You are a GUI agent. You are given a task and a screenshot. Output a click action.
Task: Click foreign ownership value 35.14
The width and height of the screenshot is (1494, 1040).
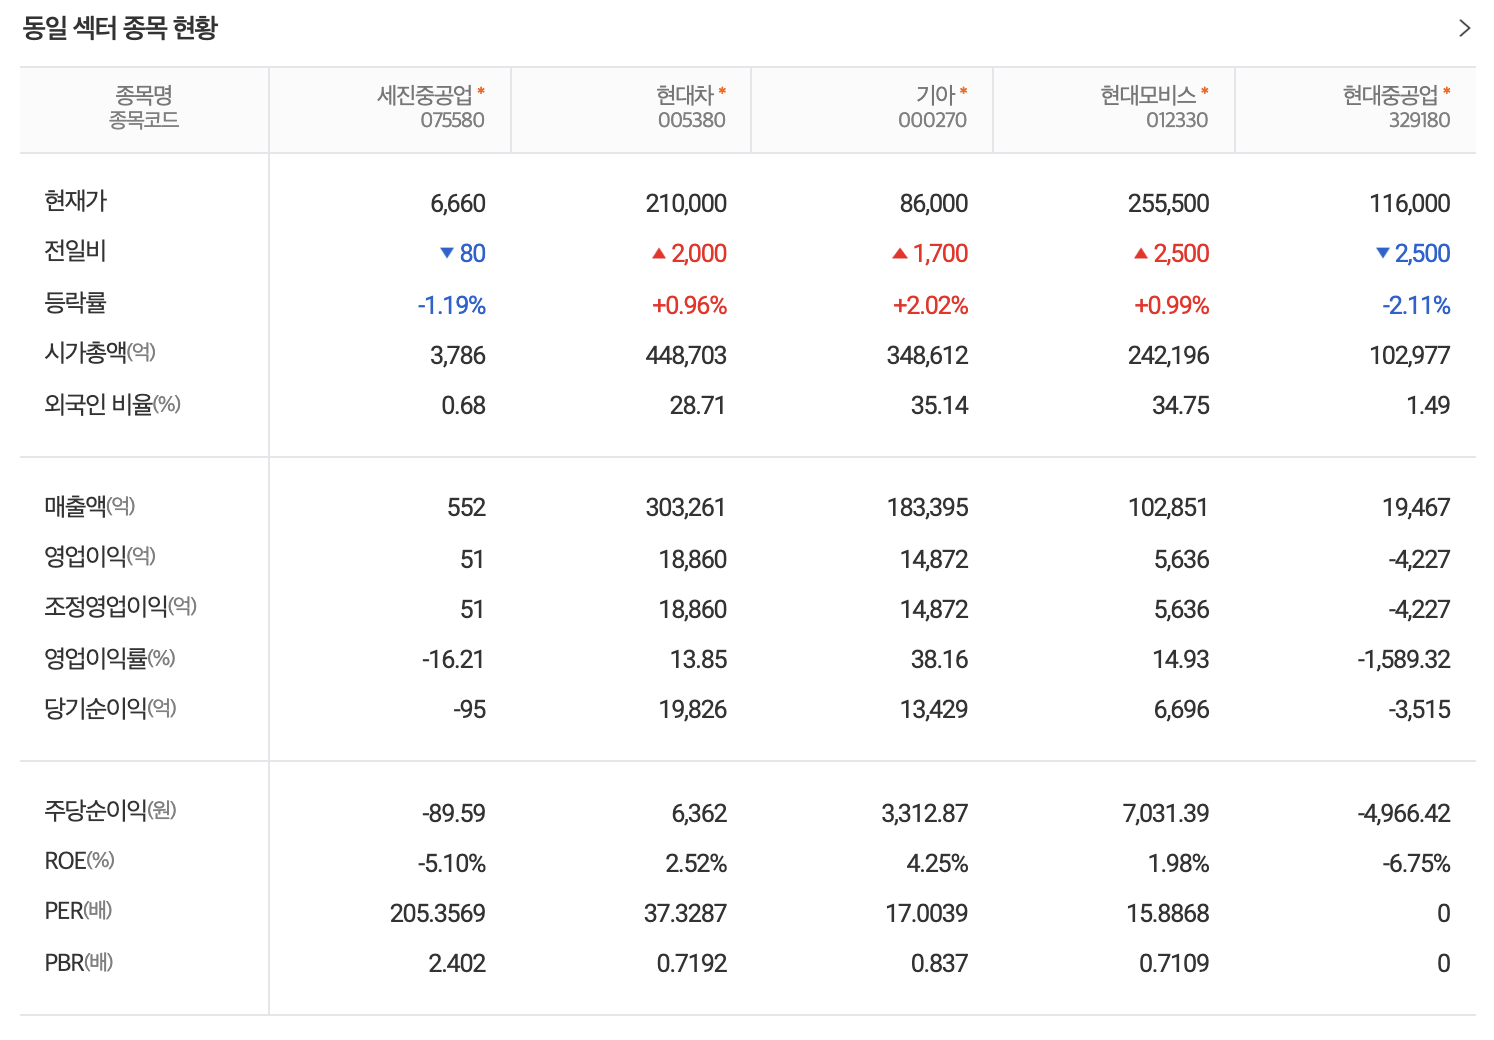tap(940, 405)
